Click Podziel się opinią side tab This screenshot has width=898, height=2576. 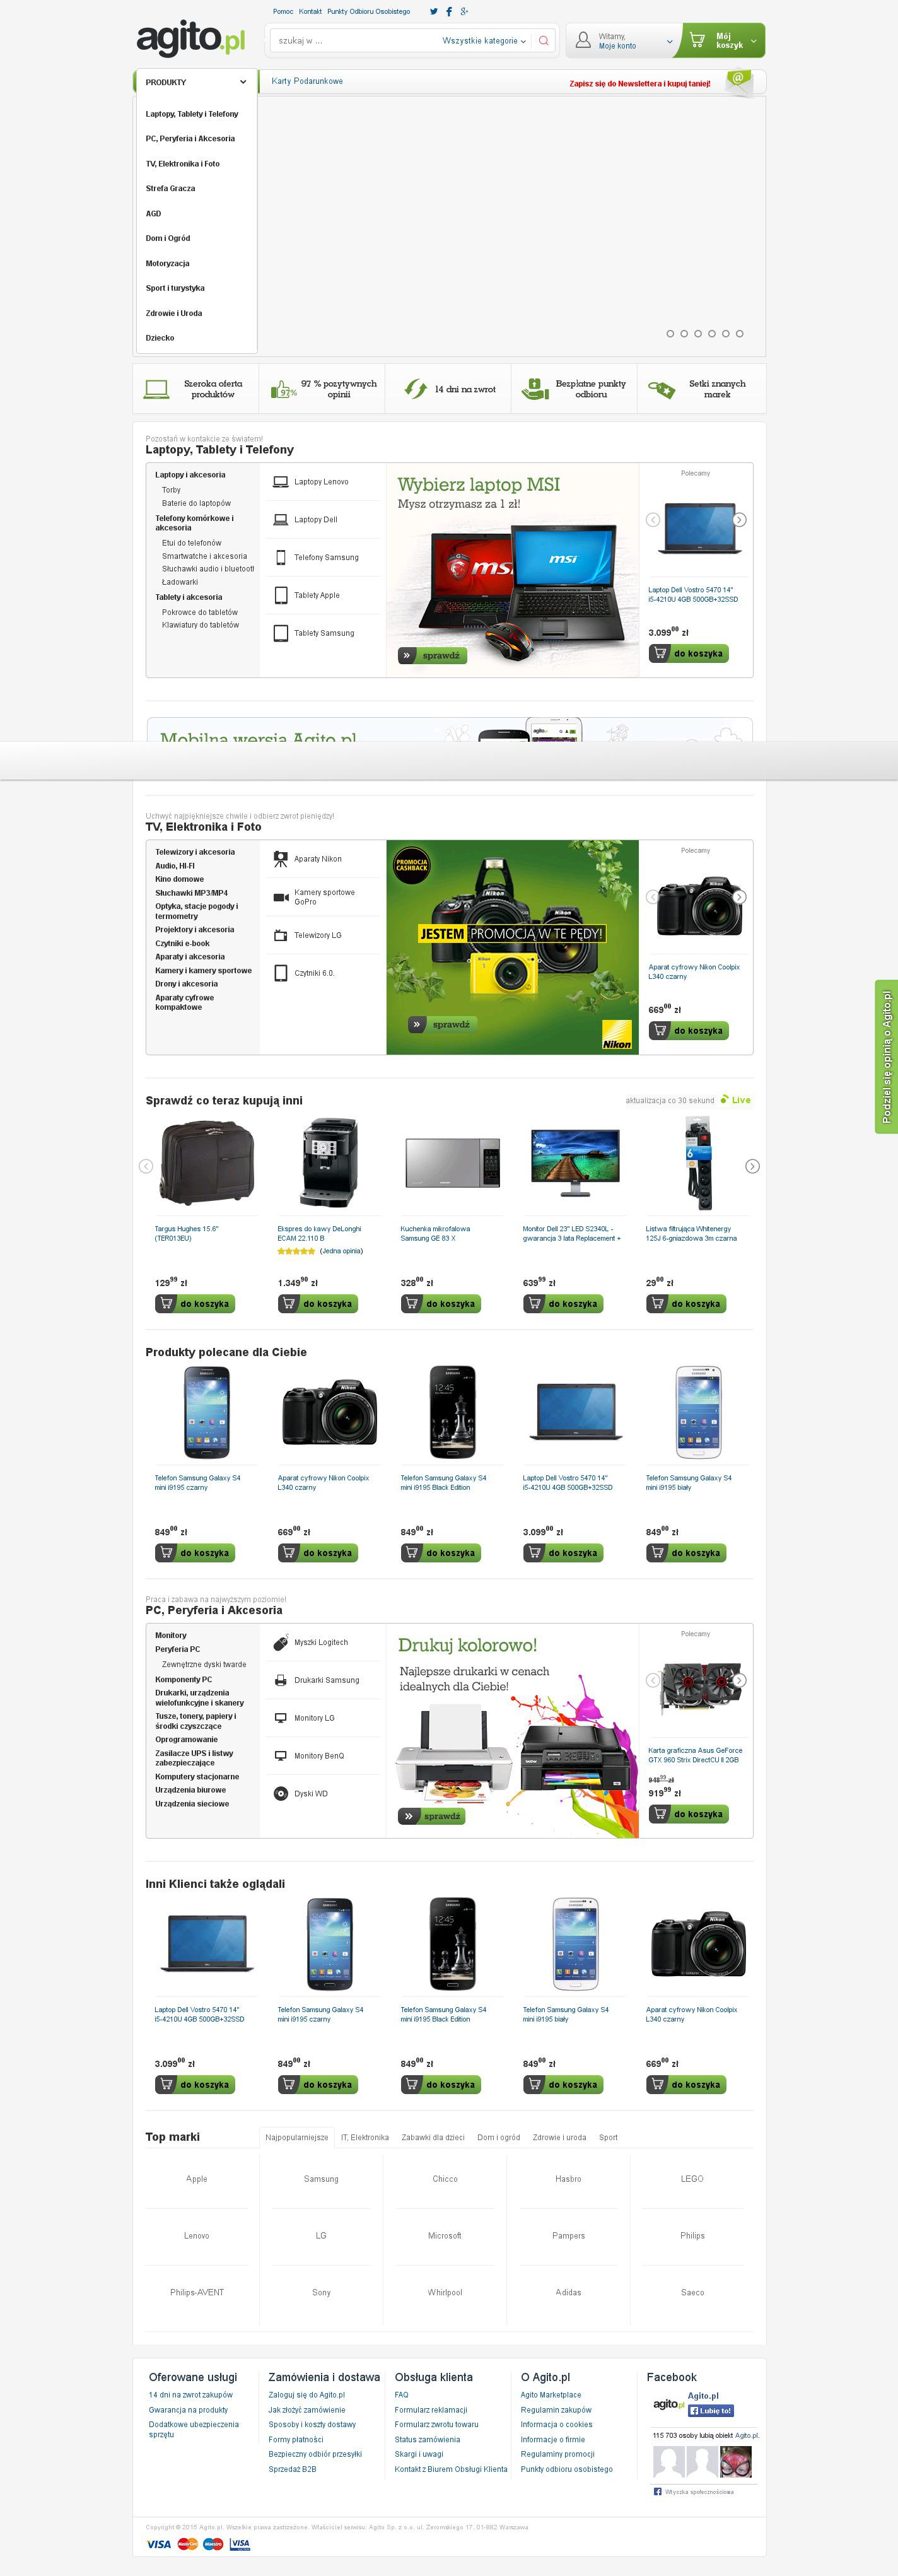click(x=886, y=1056)
